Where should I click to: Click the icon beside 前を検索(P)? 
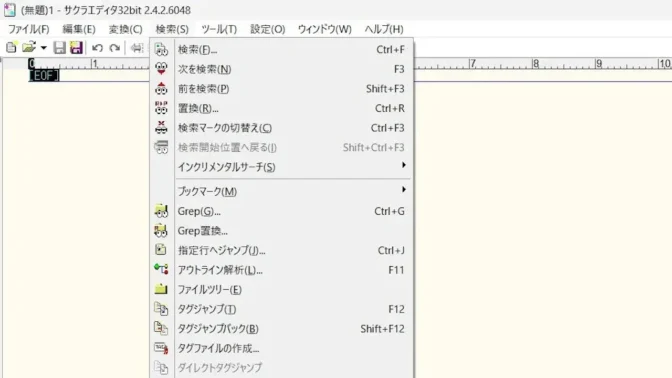tap(161, 89)
